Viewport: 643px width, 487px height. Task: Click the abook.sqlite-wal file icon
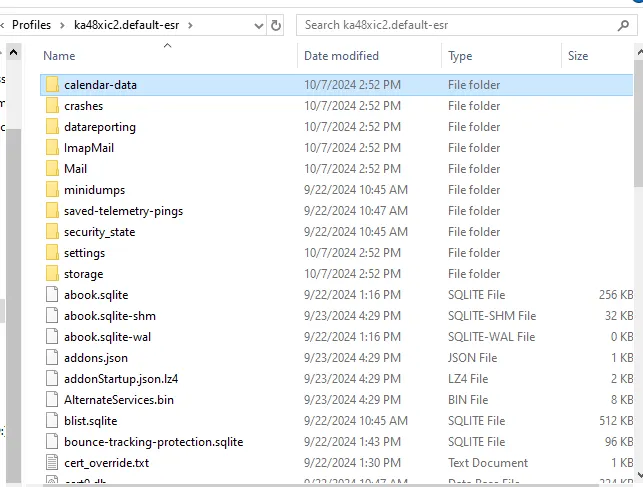point(52,337)
